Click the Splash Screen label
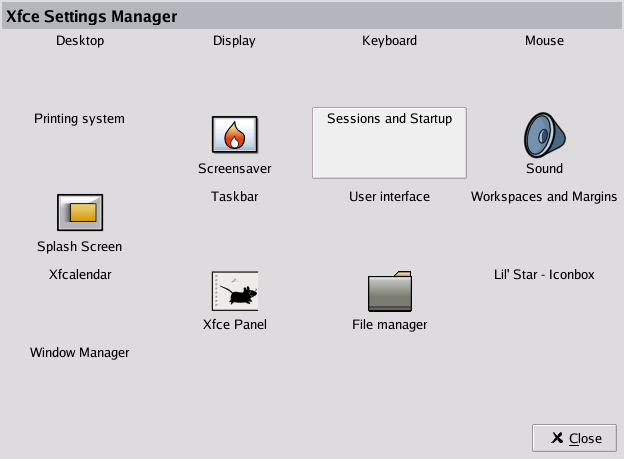This screenshot has height=459, width=624. [80, 246]
